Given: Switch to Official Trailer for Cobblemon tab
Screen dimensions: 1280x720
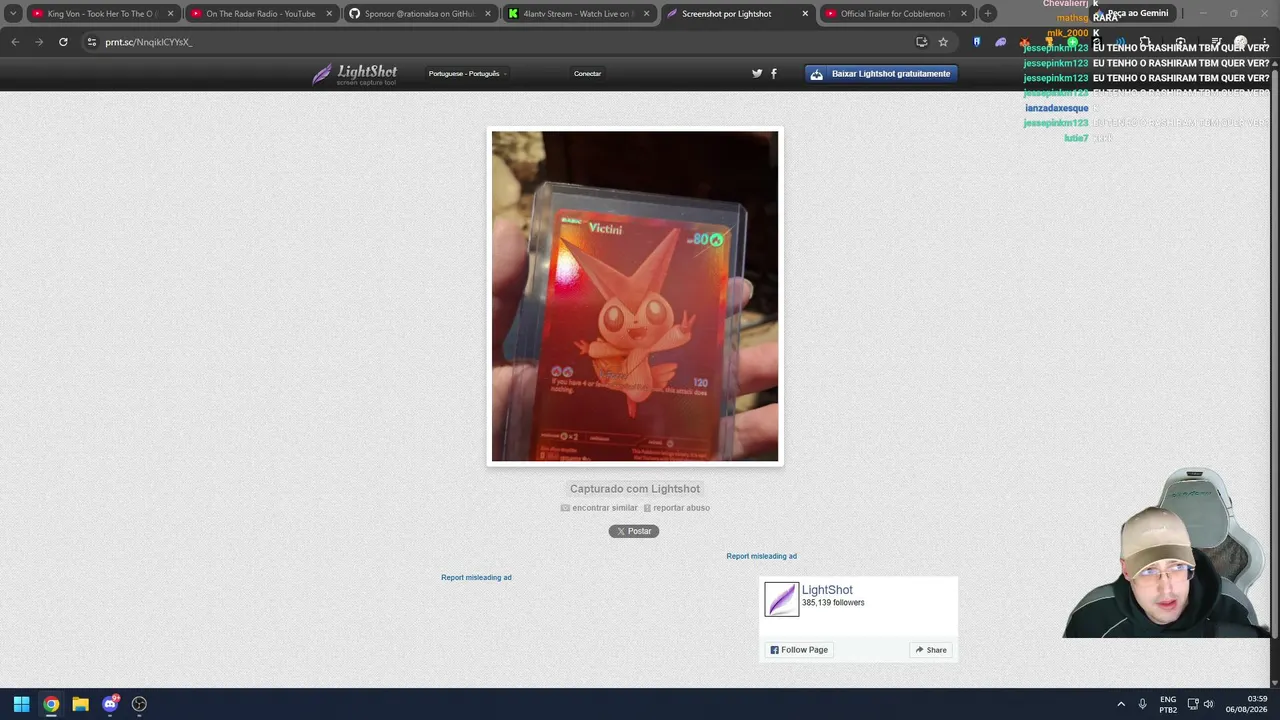Looking at the screenshot, I should coord(897,14).
